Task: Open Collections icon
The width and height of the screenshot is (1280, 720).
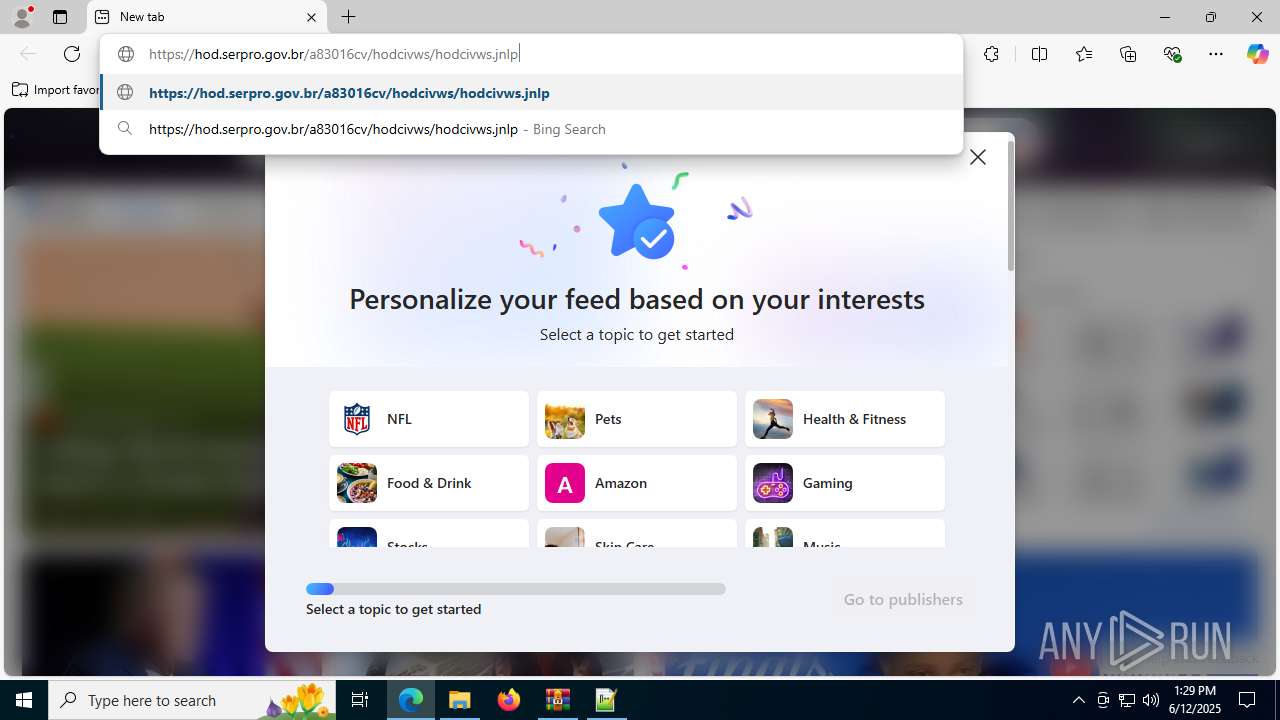Action: click(x=1128, y=54)
